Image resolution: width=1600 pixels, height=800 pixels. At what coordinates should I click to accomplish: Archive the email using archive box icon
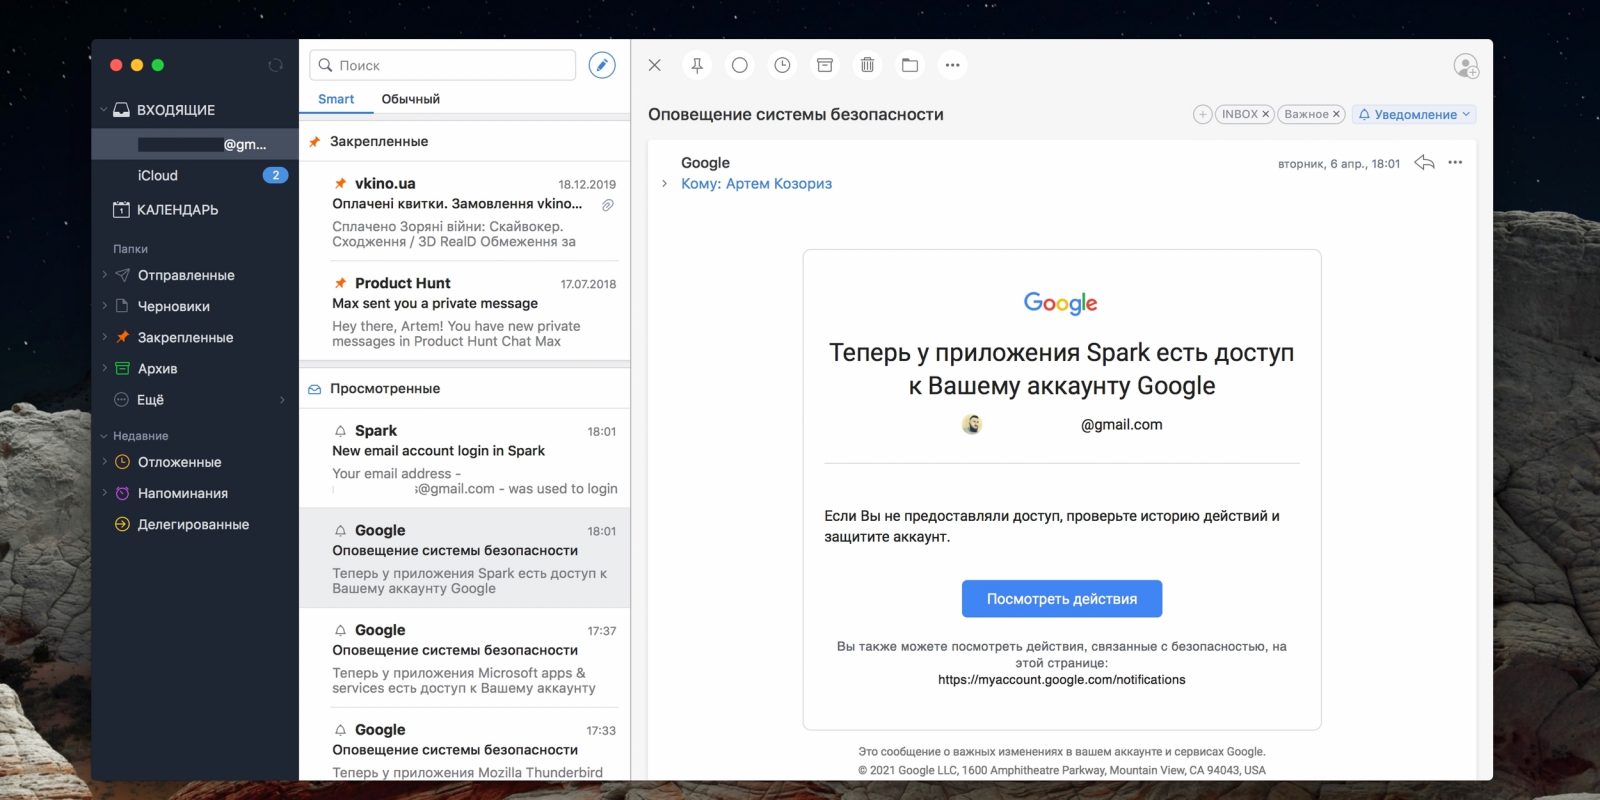(825, 65)
